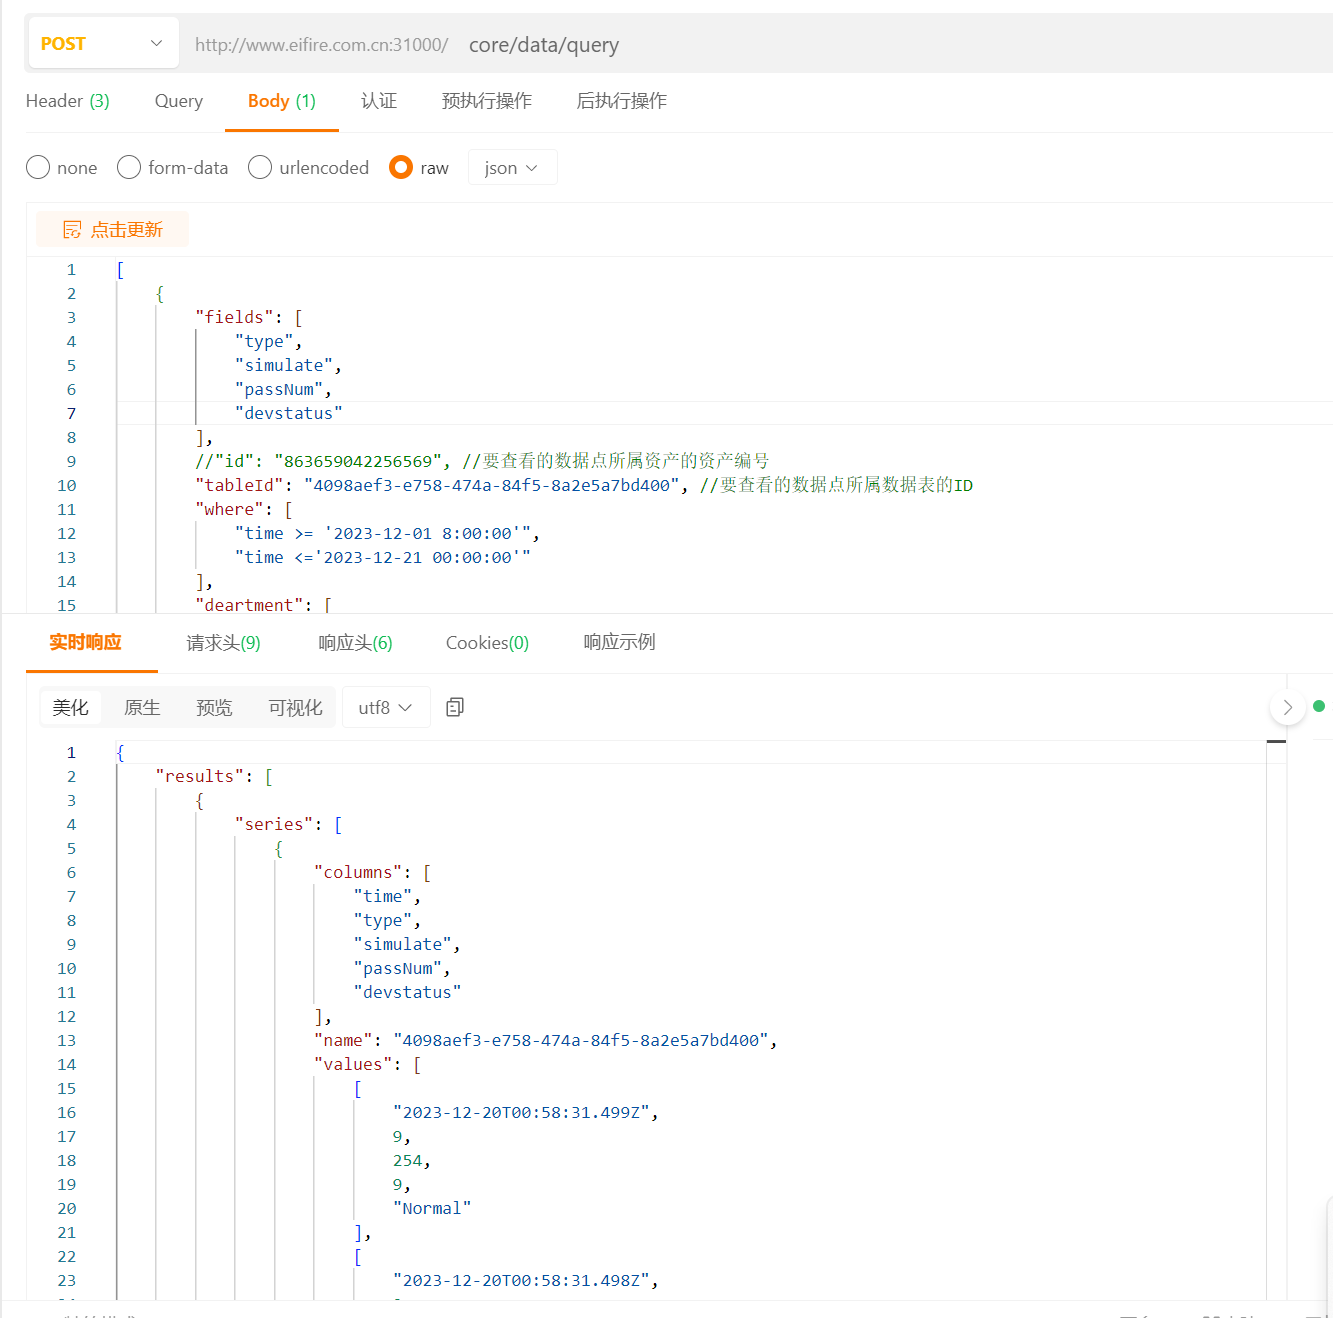Select the 实时响应 tab

click(x=86, y=642)
